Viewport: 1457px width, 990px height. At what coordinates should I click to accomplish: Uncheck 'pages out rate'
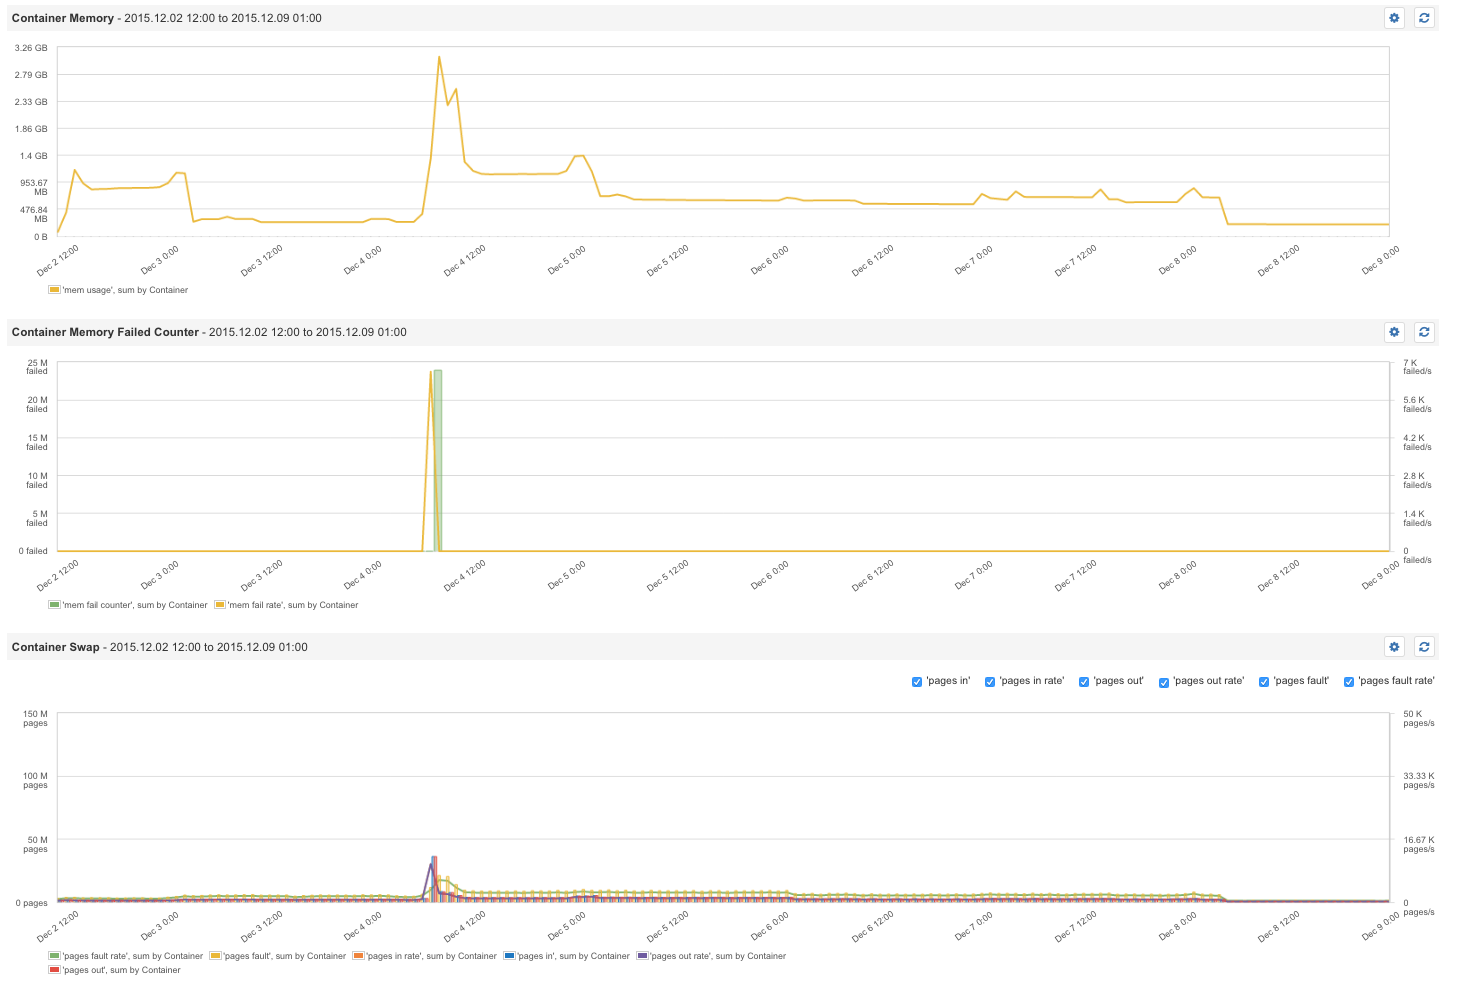[1163, 681]
